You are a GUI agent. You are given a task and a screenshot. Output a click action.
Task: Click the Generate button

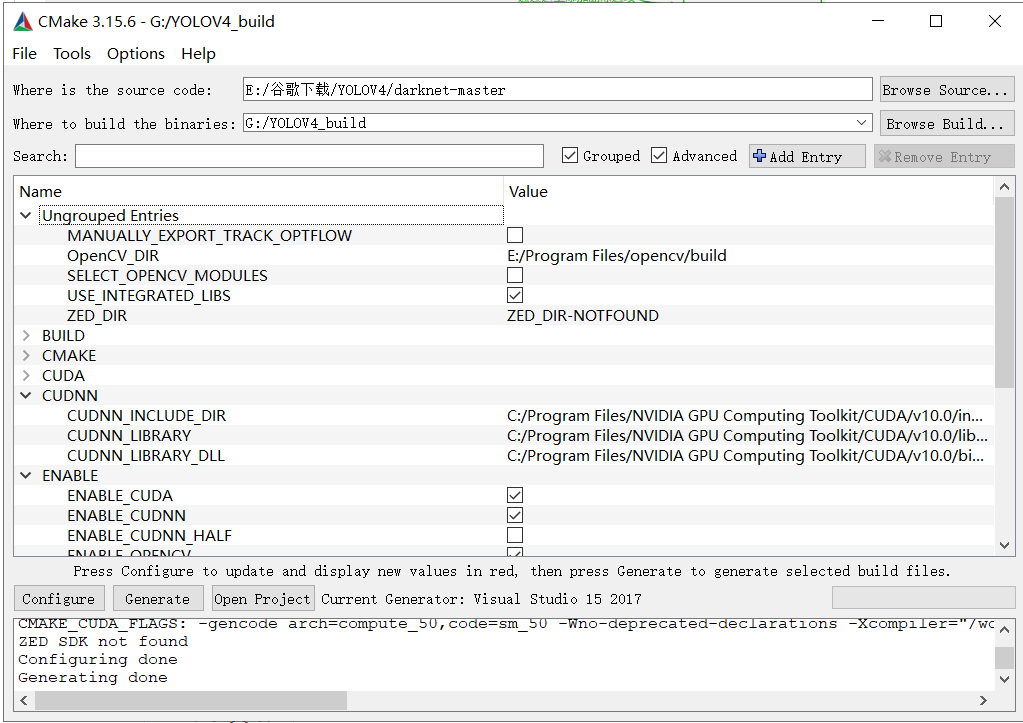157,598
